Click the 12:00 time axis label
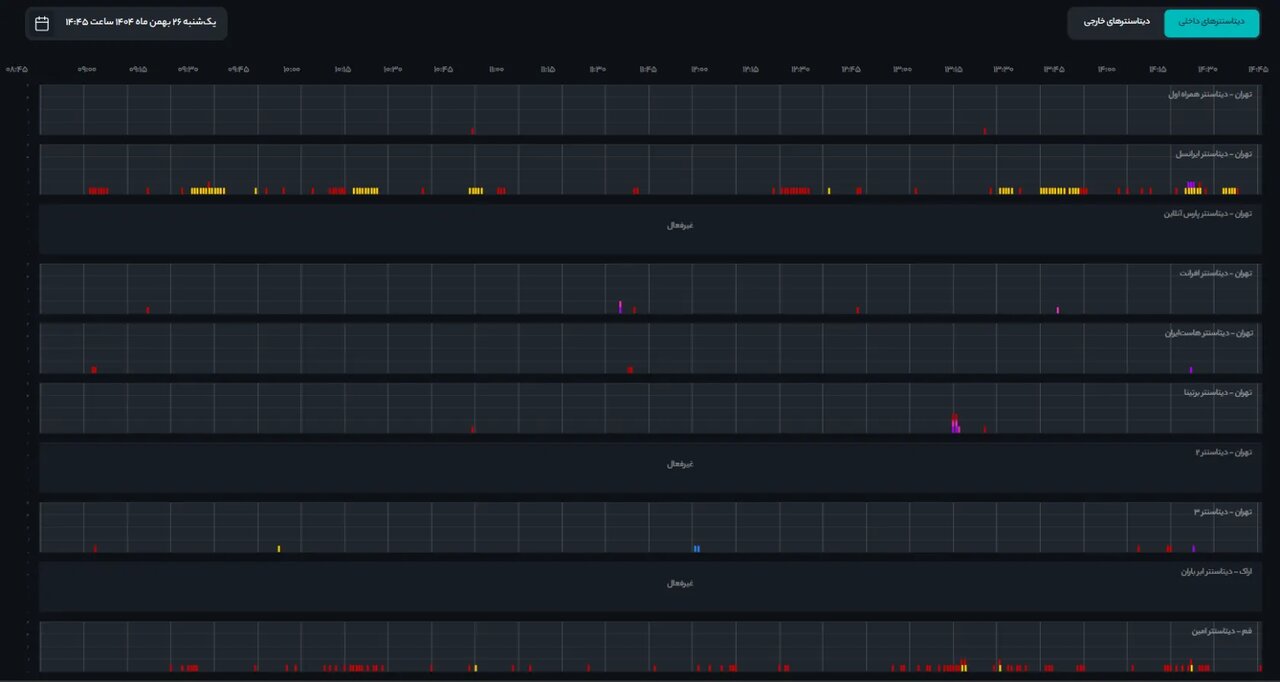 click(699, 69)
